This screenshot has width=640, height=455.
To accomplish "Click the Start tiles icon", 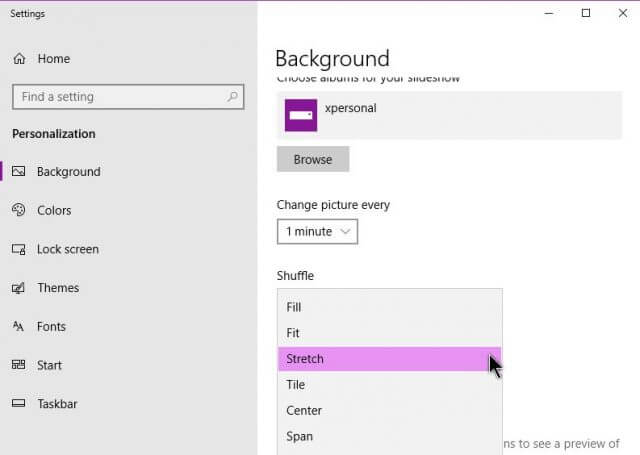I will [18, 364].
